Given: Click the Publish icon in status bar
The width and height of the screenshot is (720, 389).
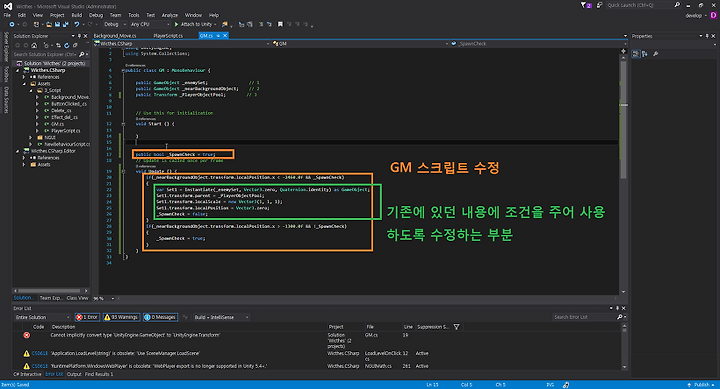Looking at the screenshot, I should click(x=689, y=385).
